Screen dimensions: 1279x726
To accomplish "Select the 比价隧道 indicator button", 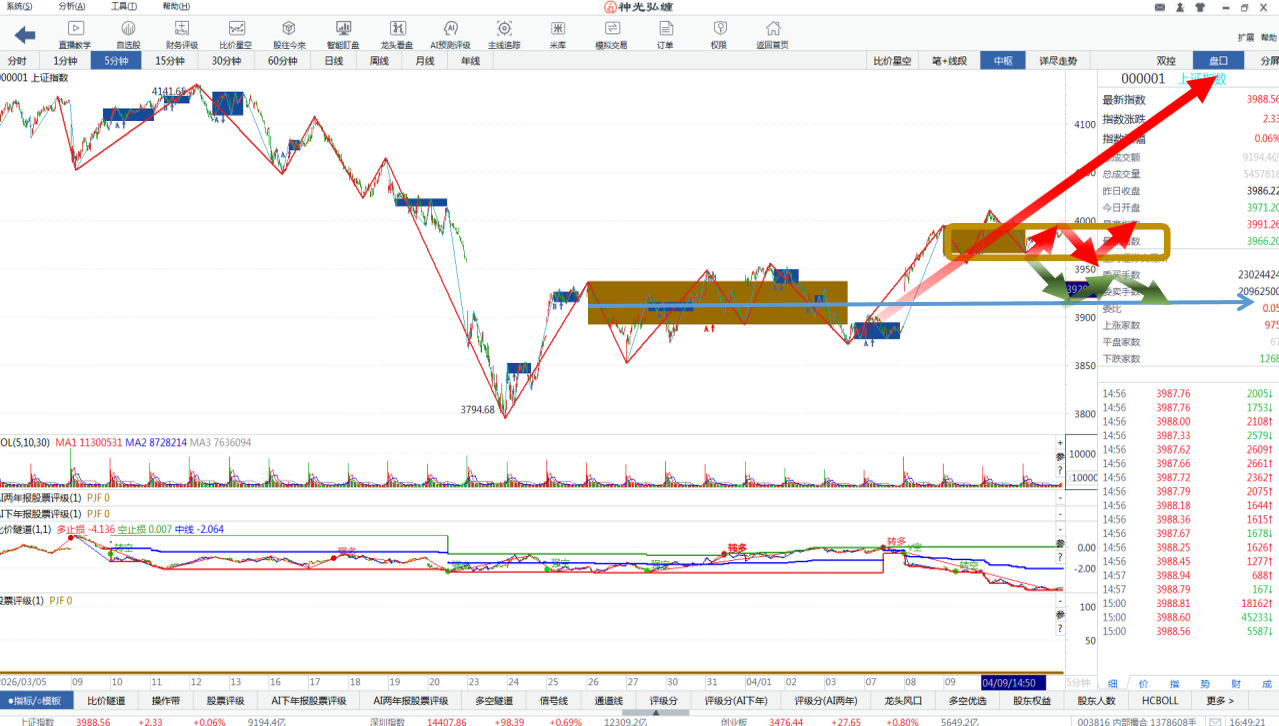I will click(106, 701).
